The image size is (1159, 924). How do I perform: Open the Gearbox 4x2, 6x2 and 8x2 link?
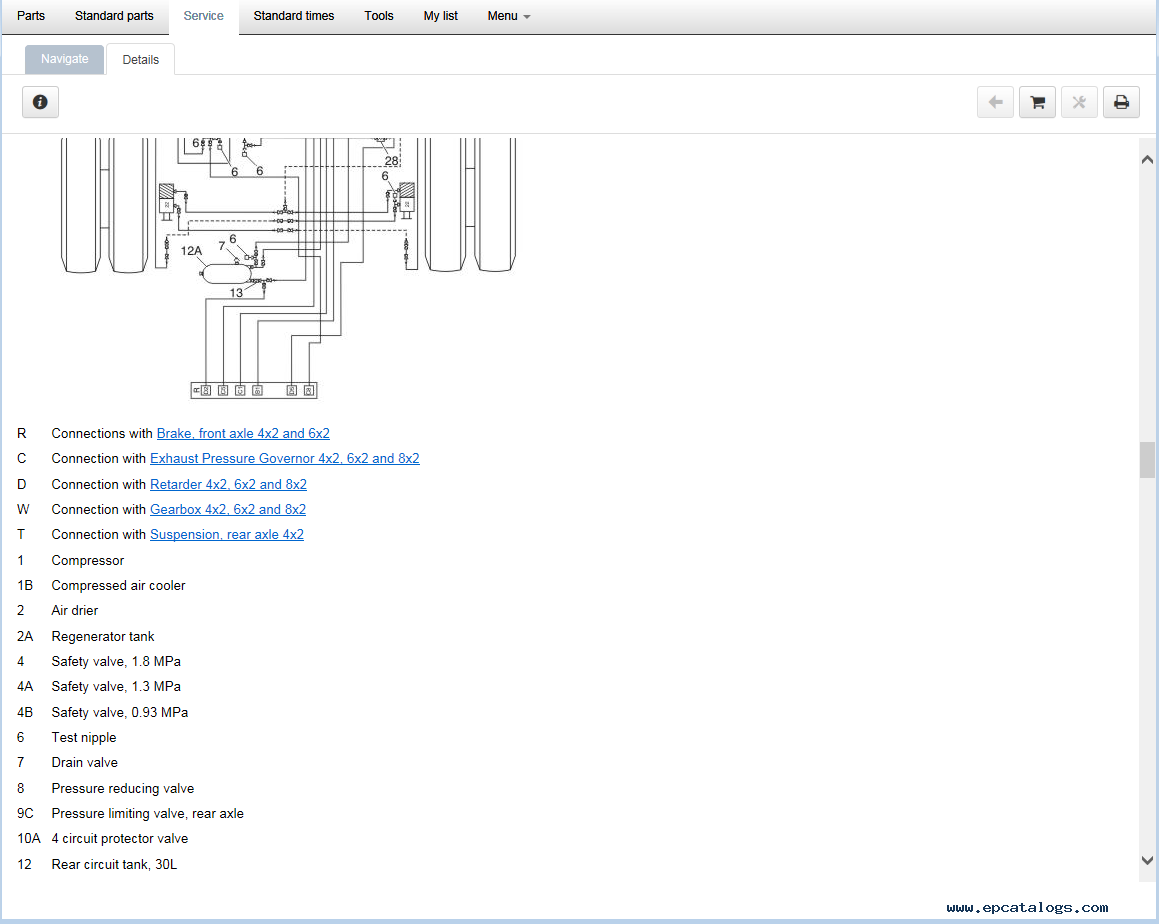228,510
